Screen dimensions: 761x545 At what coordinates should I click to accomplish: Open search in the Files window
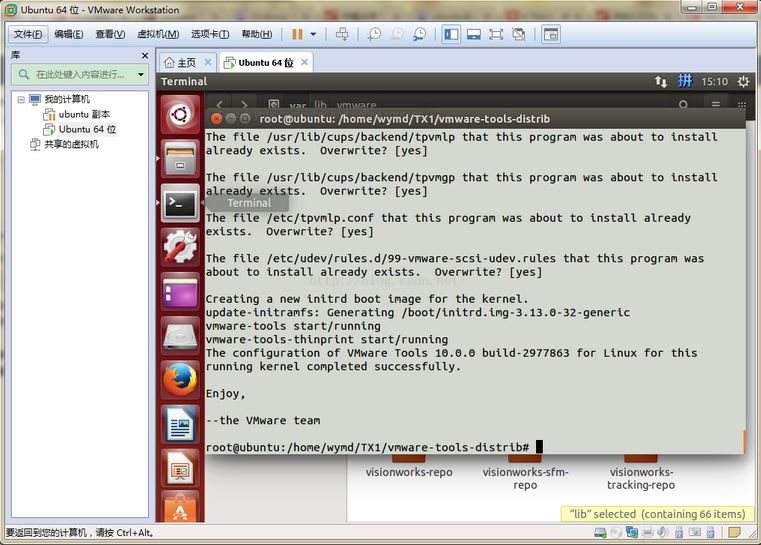click(683, 104)
